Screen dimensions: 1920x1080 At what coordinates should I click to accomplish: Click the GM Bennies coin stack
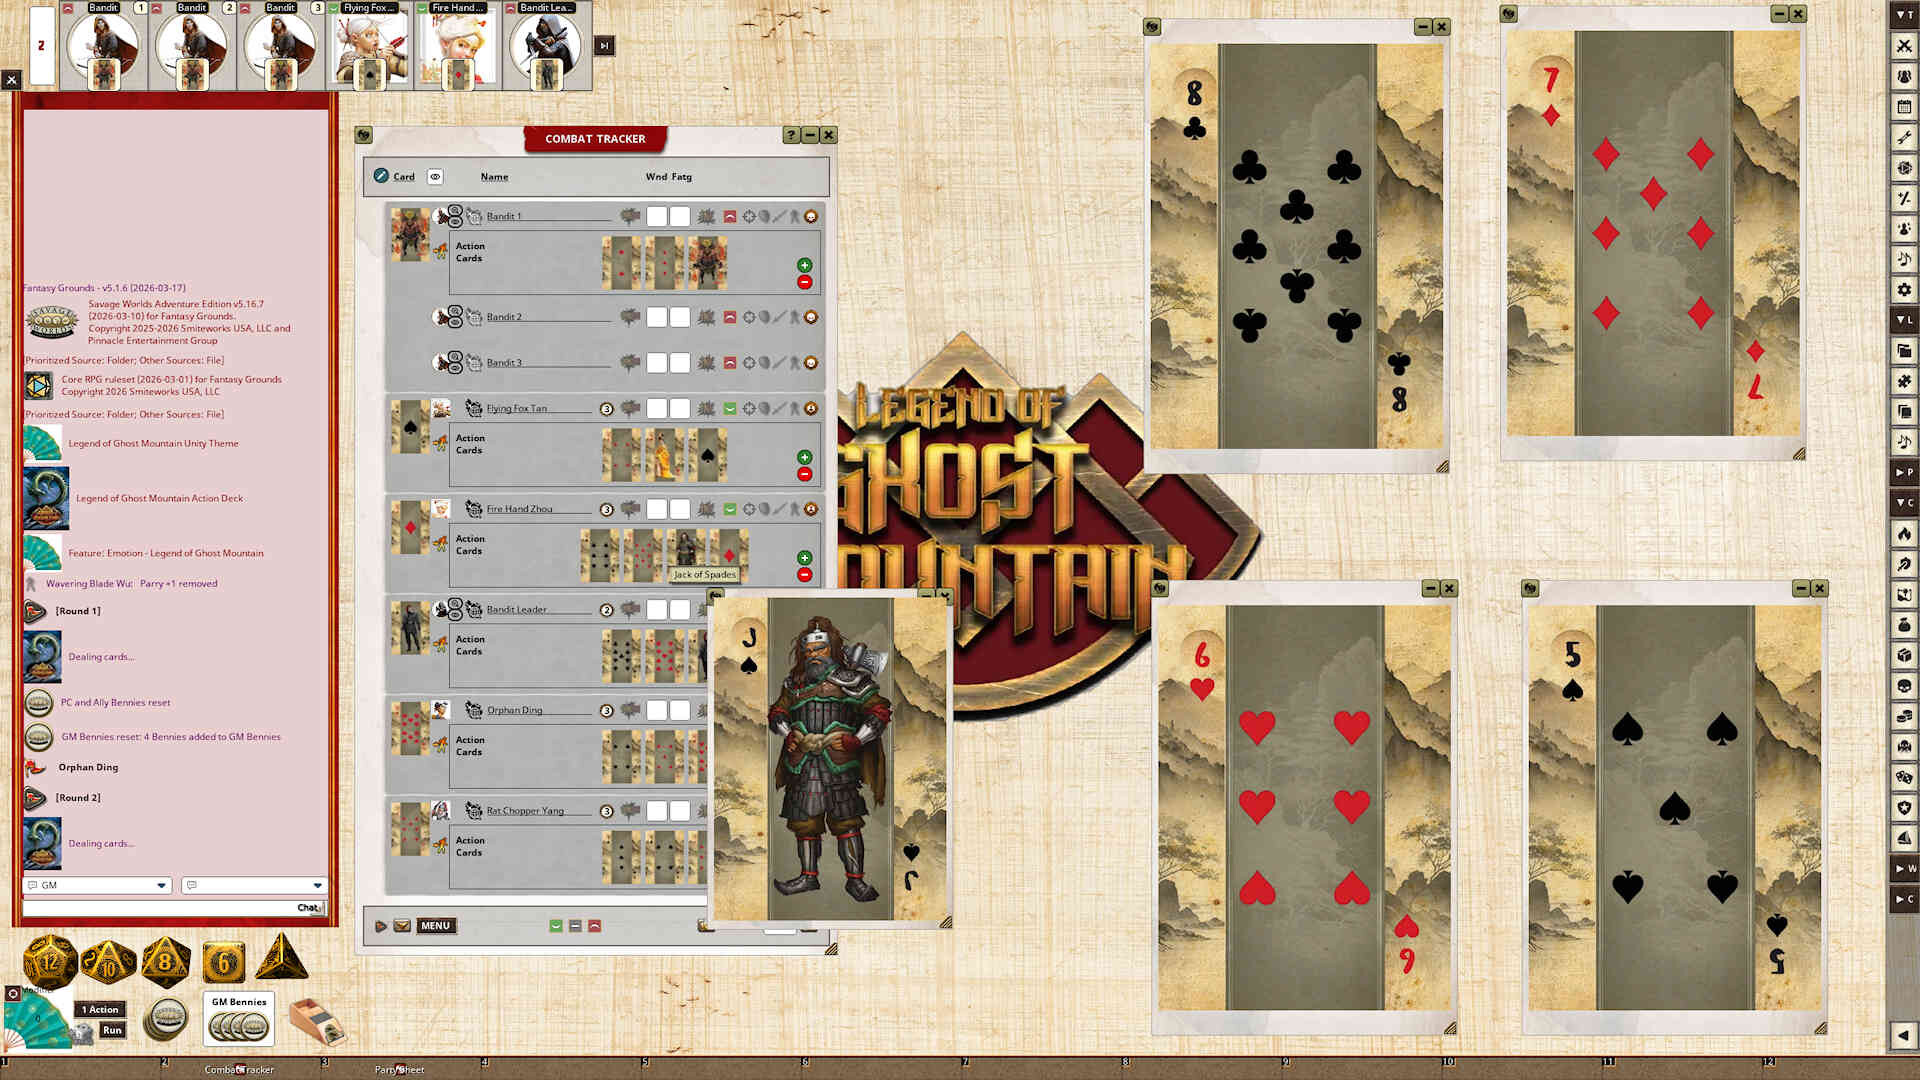point(238,1025)
